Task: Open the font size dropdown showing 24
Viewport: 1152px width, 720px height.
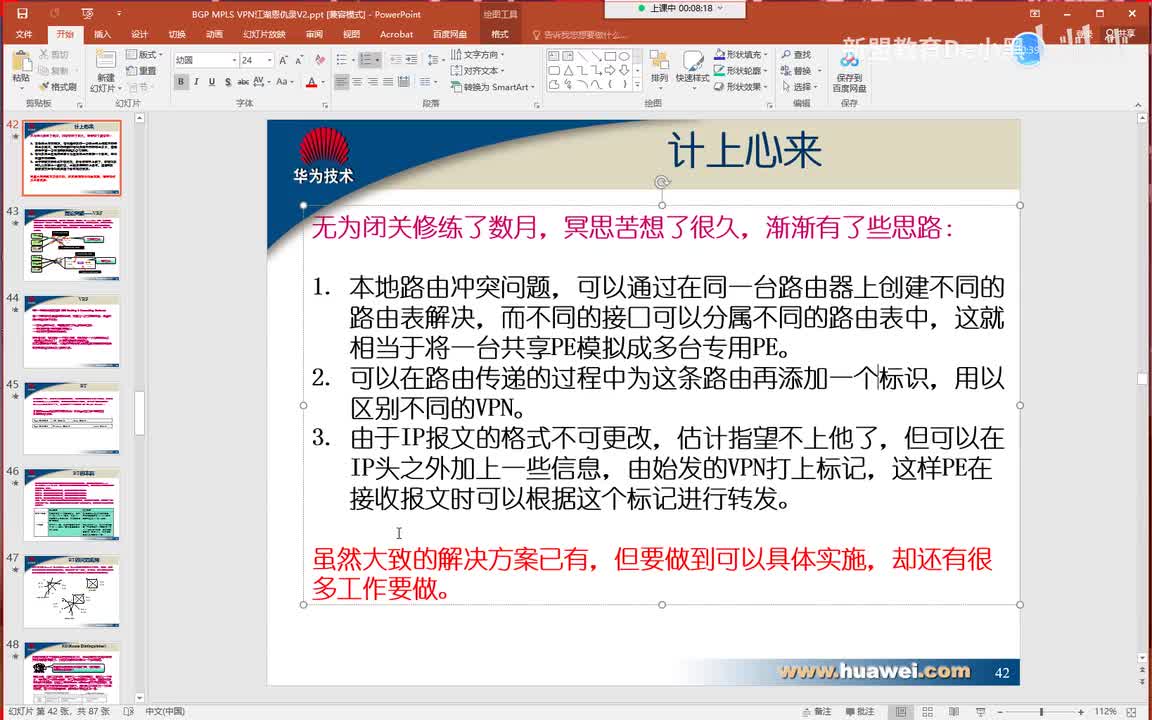Action: pyautogui.click(x=270, y=60)
